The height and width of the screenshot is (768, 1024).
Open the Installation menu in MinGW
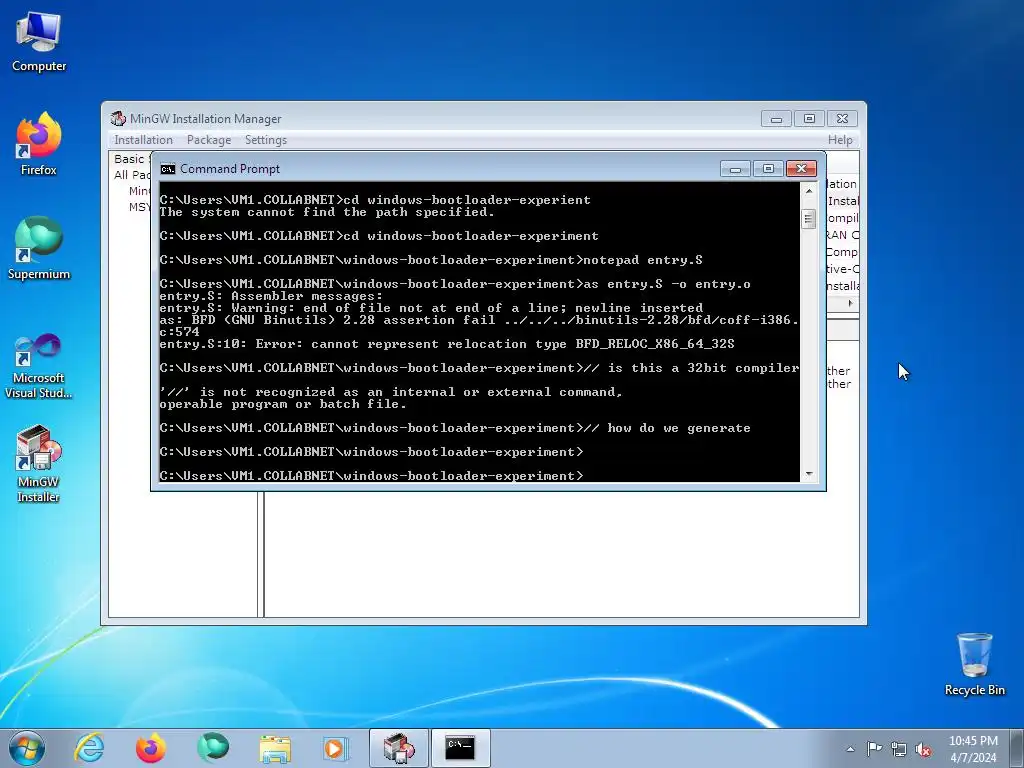143,140
